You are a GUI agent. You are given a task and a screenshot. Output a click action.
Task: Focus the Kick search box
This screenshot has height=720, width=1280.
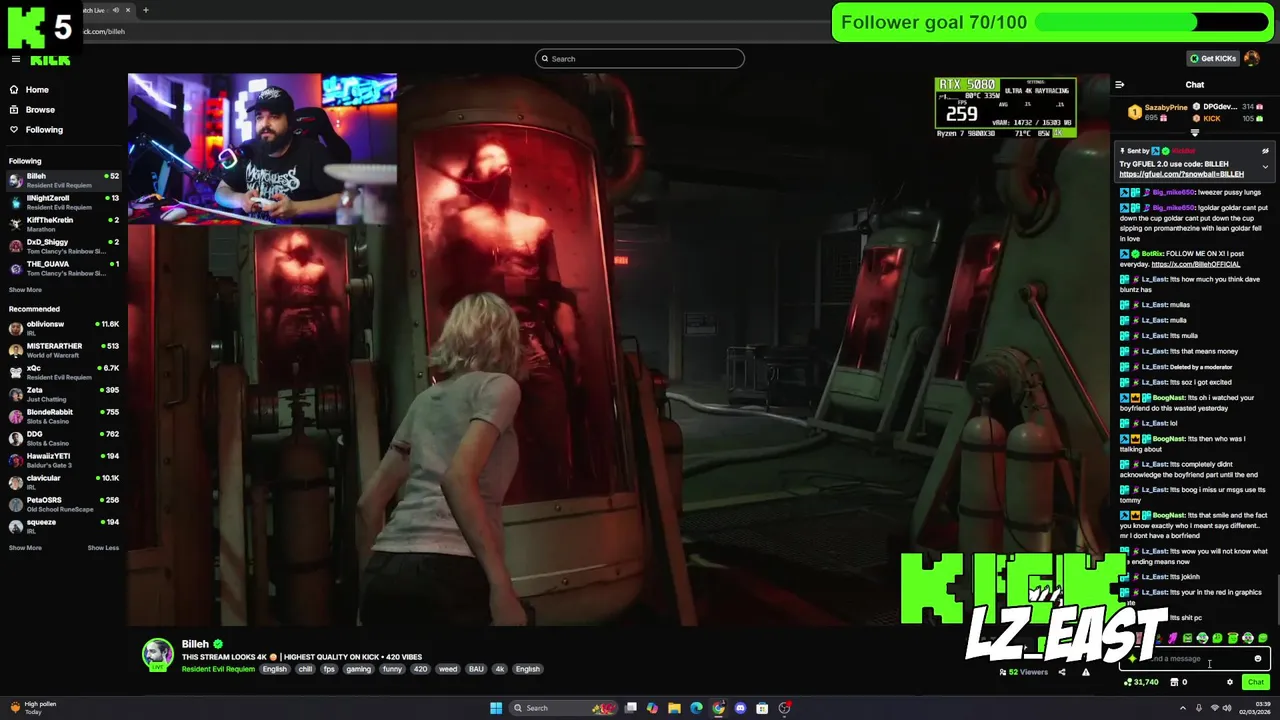(640, 59)
